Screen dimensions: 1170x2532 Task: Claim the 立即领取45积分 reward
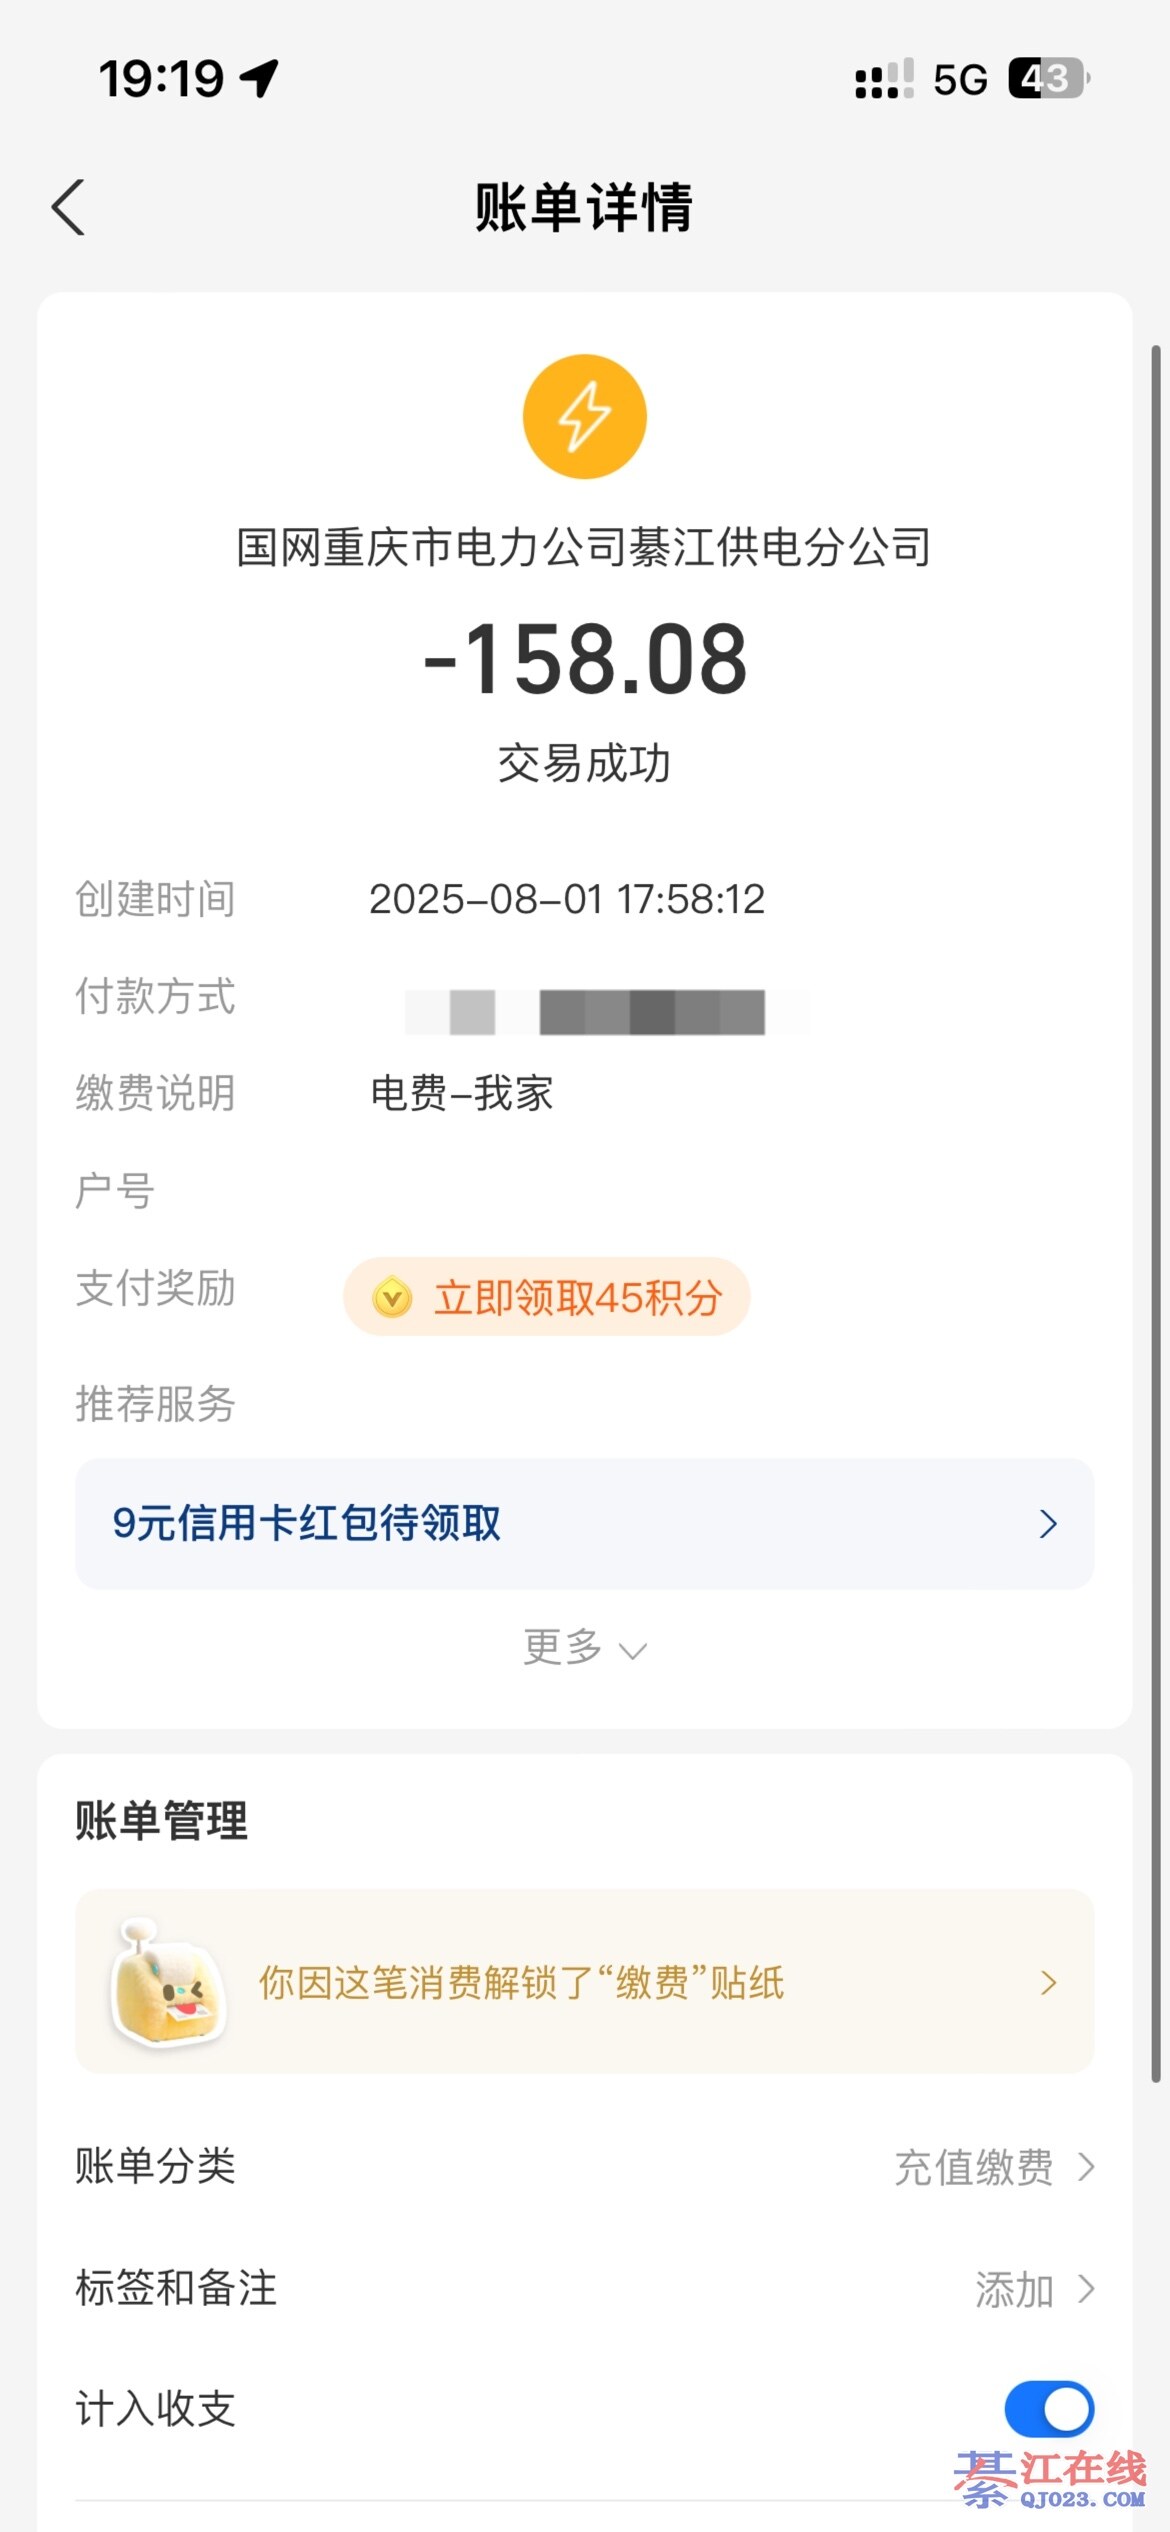547,1297
